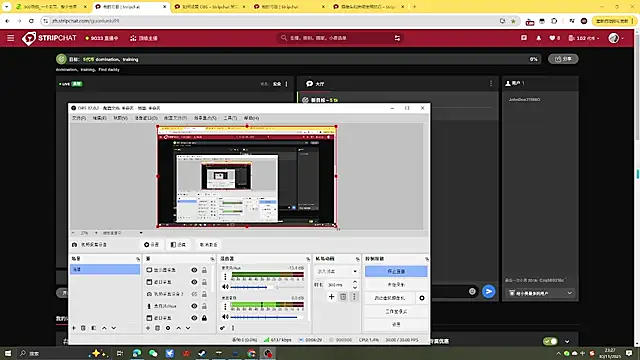Viewport: 640px width, 360px height.
Task: Expand the 给小费最多的用户 dropdown
Action: [x=540, y=293]
